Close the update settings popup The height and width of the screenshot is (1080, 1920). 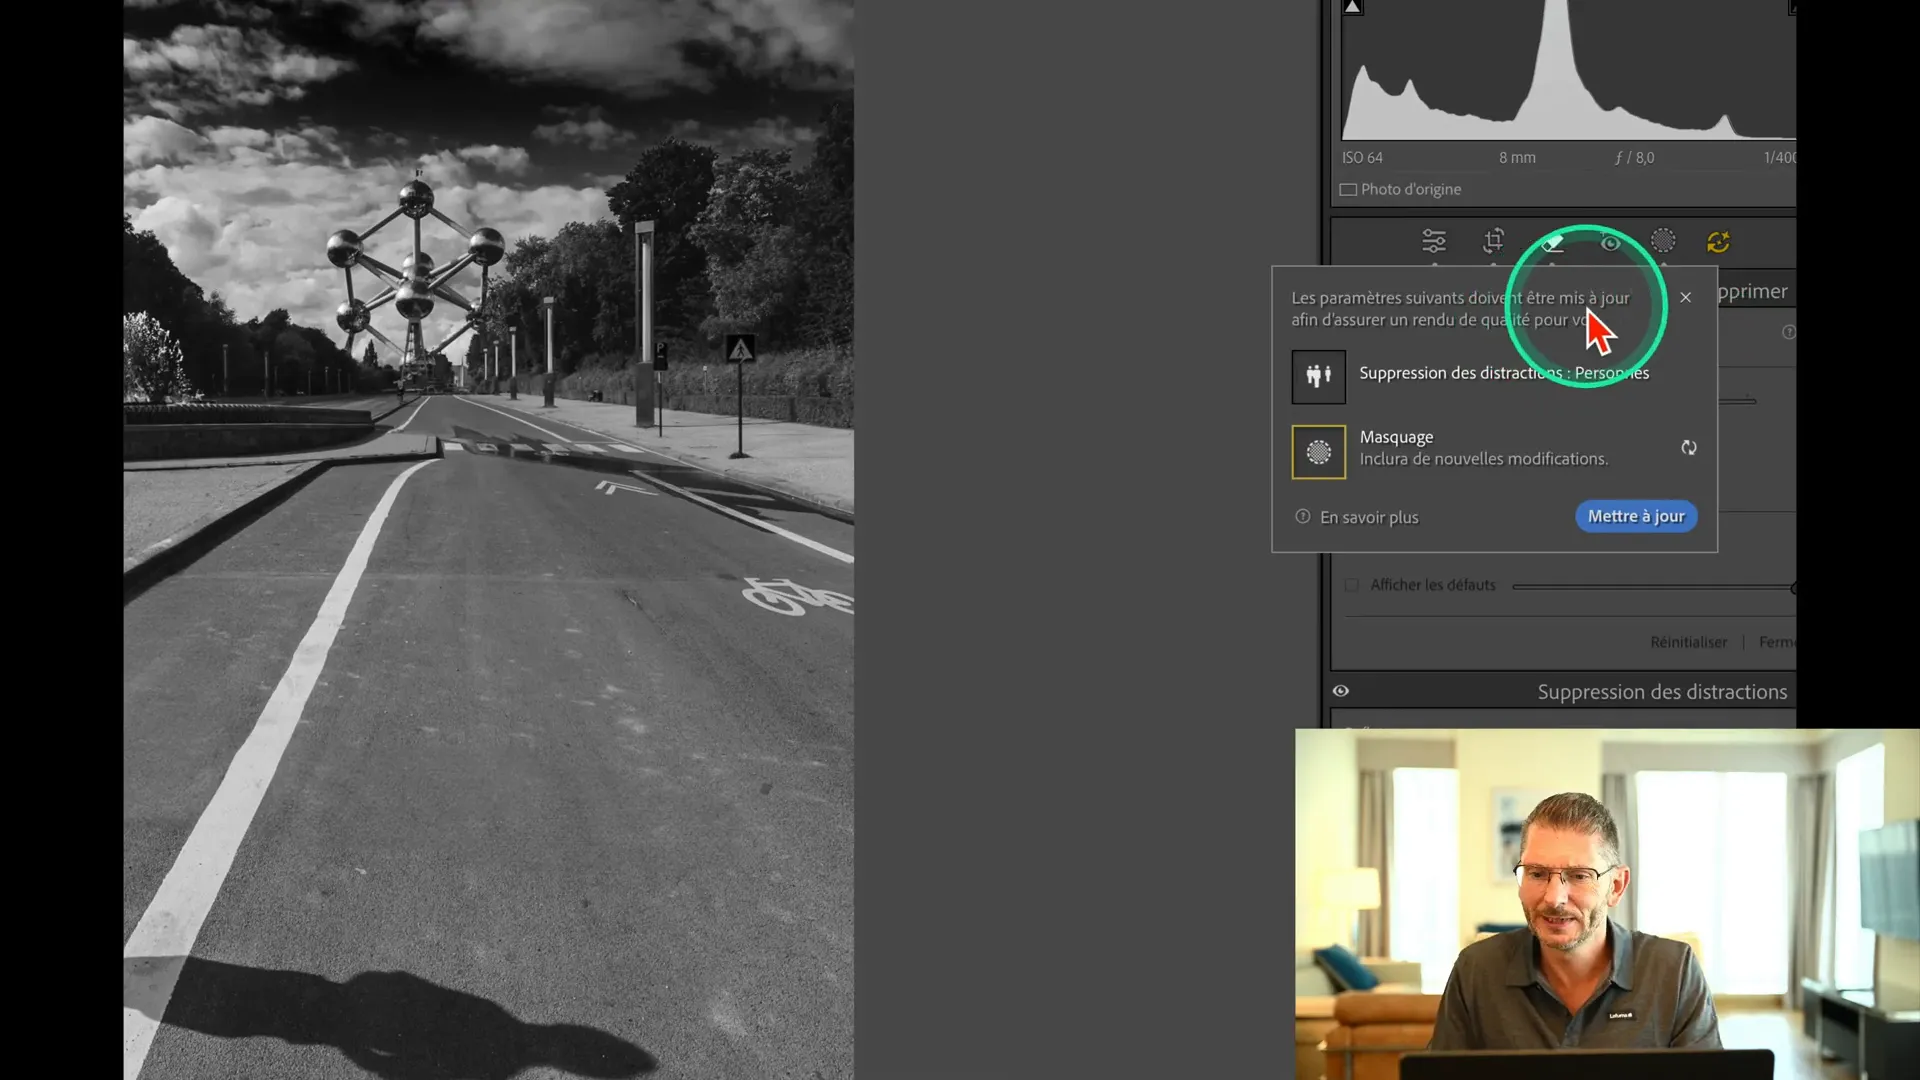click(x=1686, y=297)
